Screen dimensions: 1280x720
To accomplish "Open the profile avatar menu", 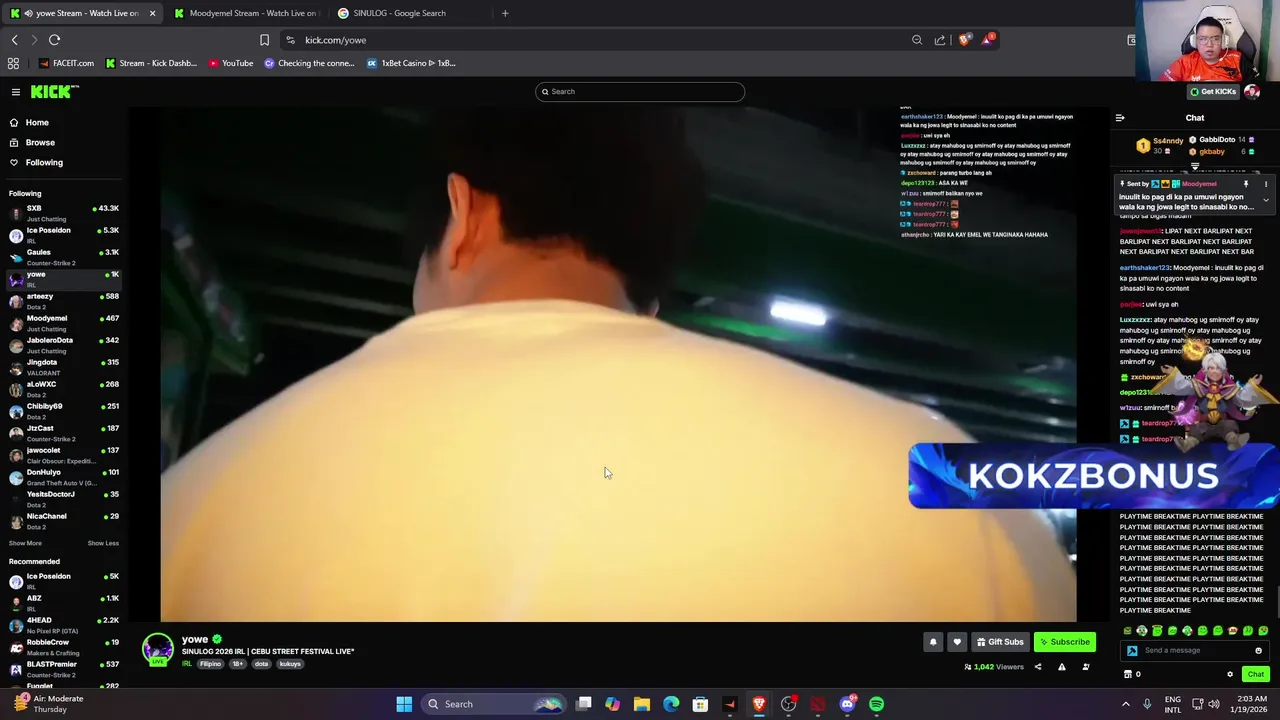I will click(x=1252, y=92).
